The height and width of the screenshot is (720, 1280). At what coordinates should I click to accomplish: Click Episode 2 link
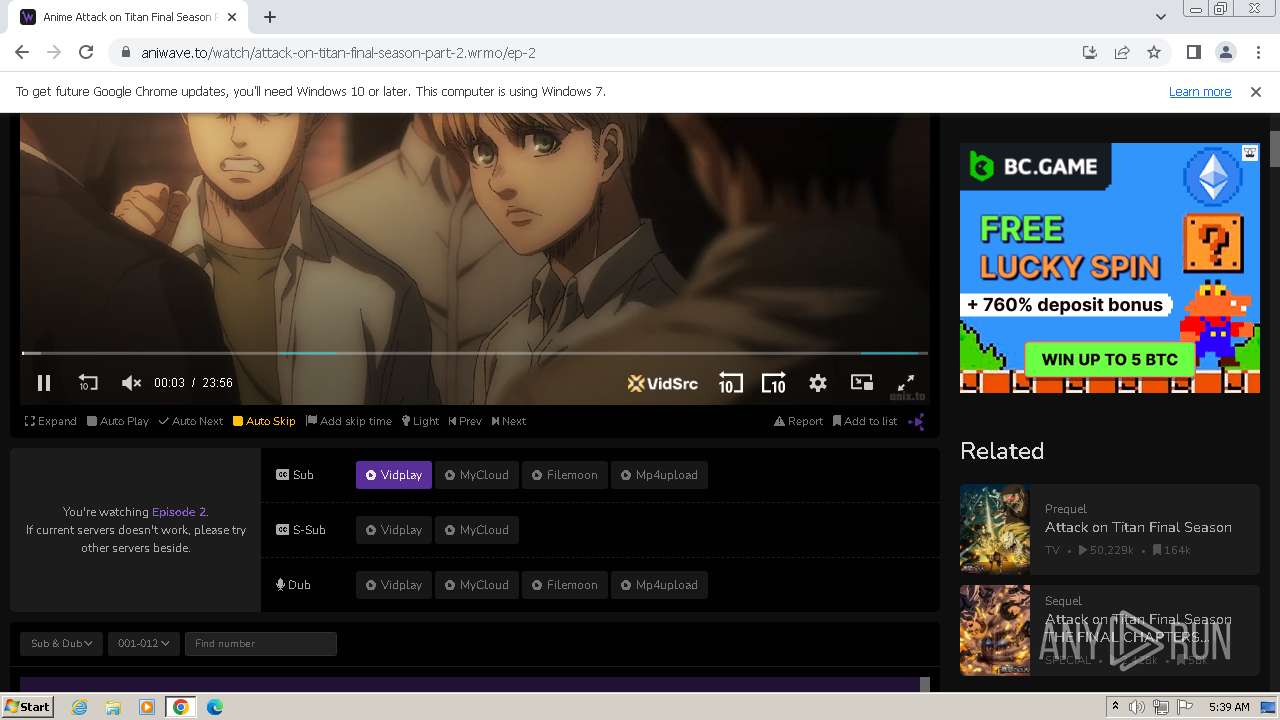tap(179, 512)
